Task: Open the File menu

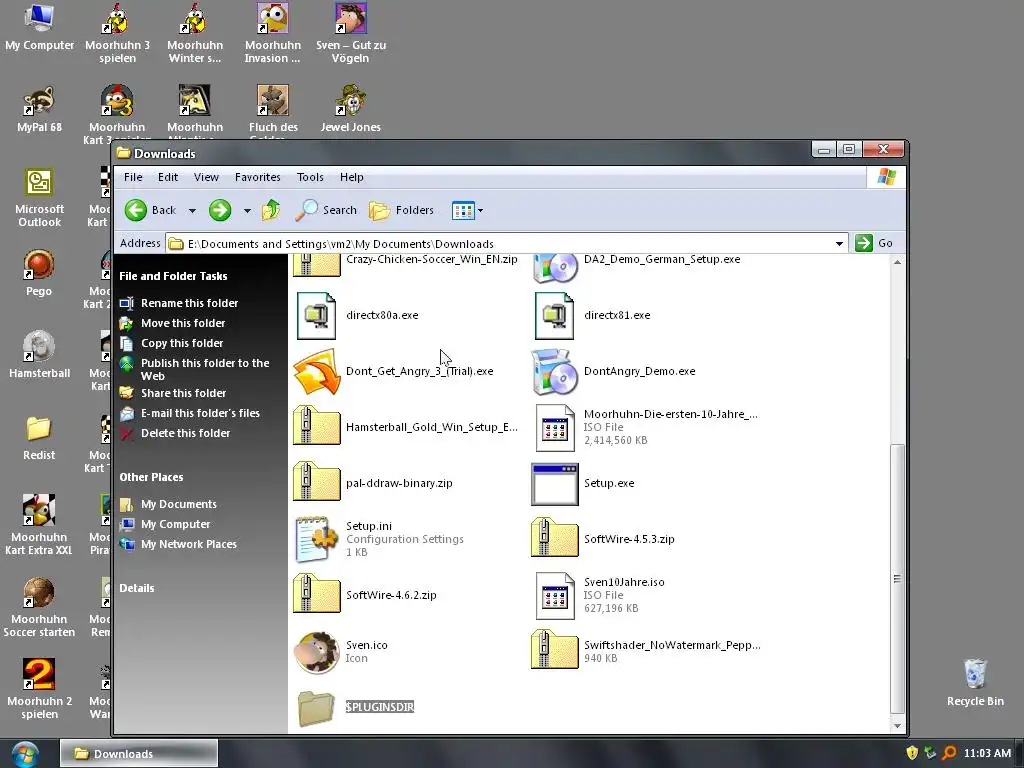Action: coord(133,177)
